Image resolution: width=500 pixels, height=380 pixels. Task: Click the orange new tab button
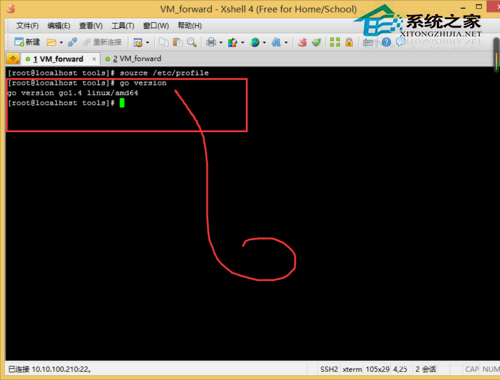[x=13, y=59]
